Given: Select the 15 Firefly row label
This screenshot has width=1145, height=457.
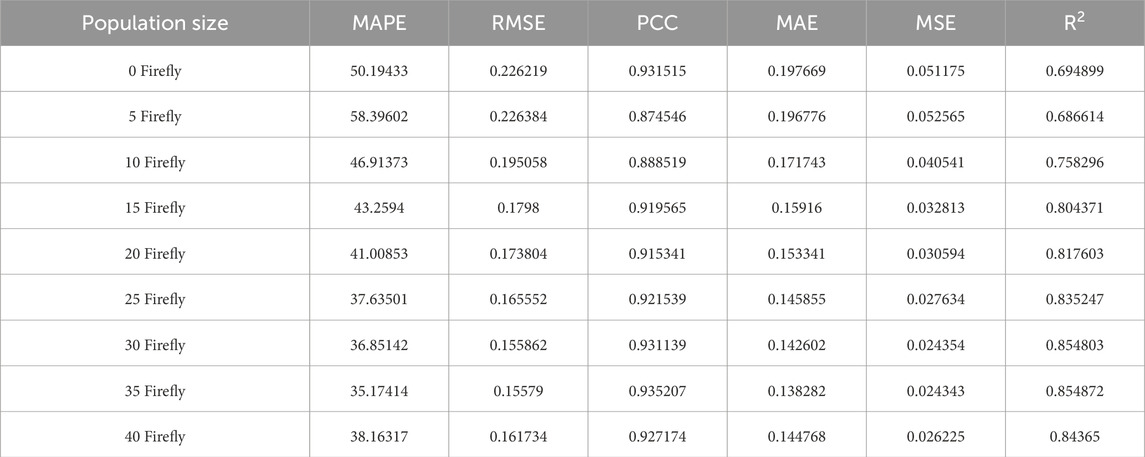Looking at the screenshot, I should pos(154,208).
